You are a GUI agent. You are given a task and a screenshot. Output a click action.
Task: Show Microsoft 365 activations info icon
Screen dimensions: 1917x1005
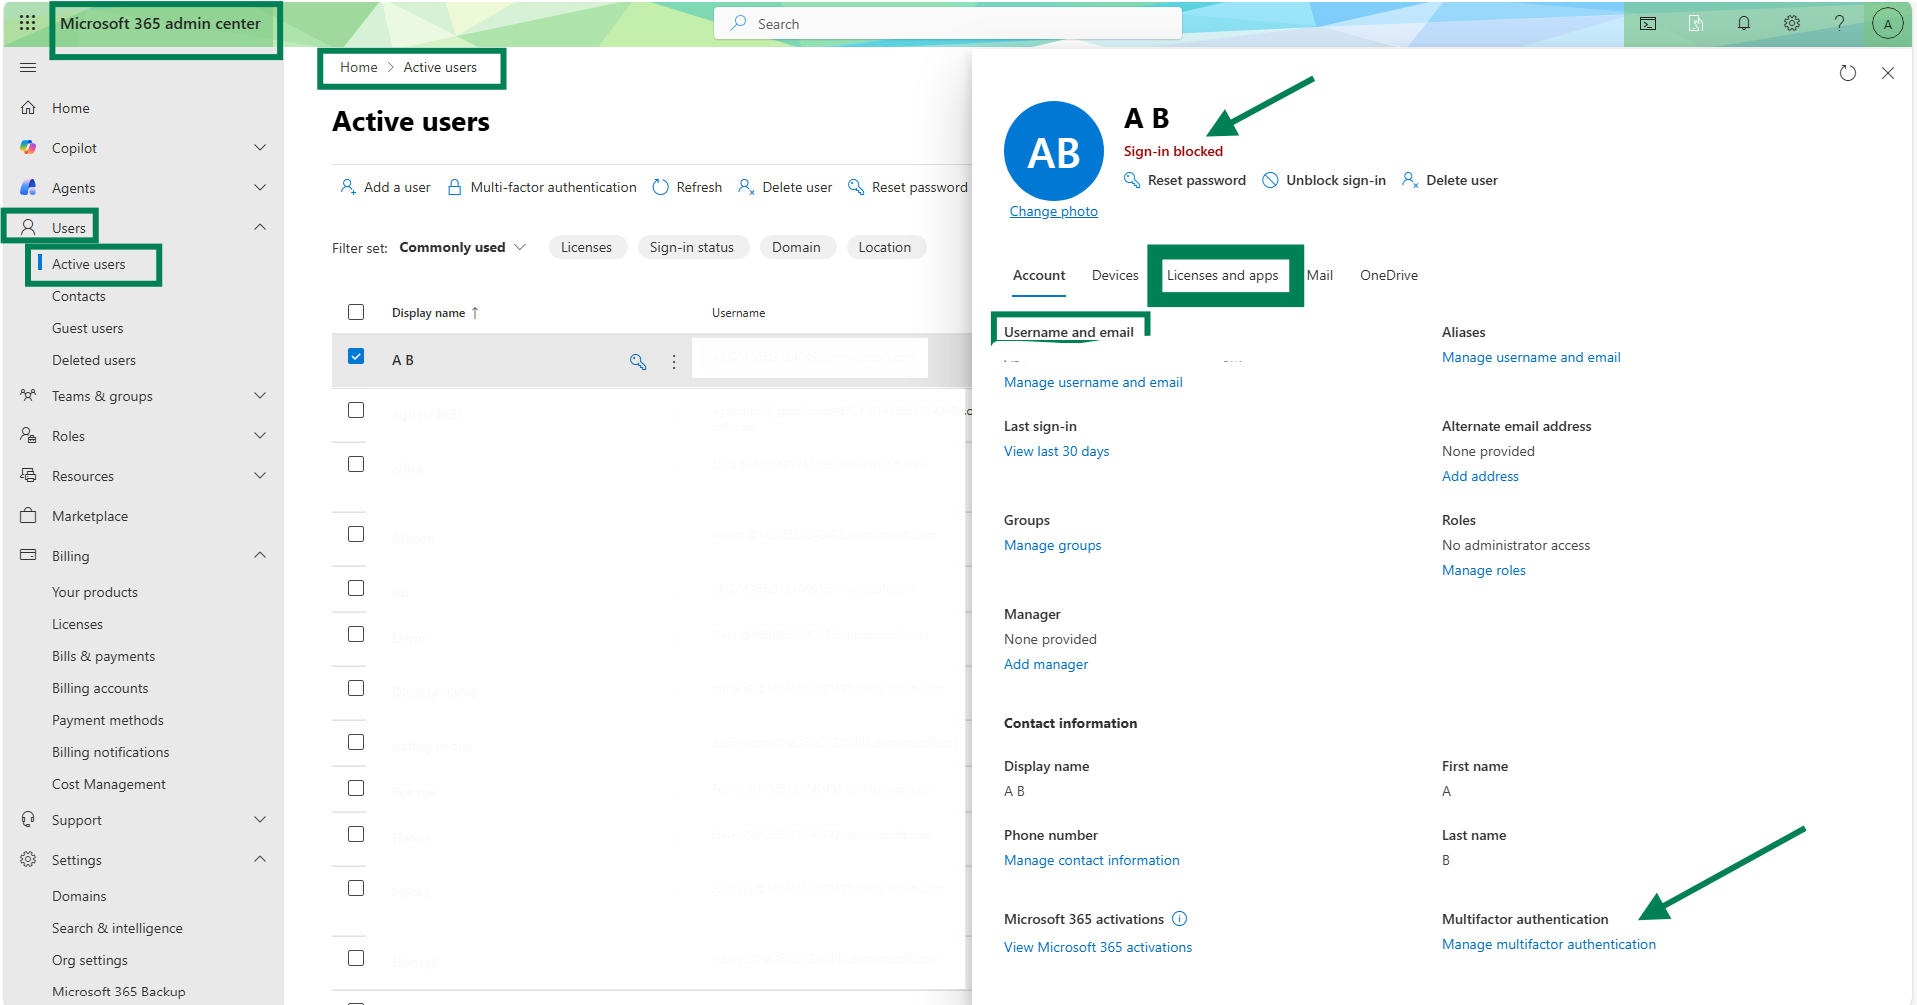[x=1180, y=919]
